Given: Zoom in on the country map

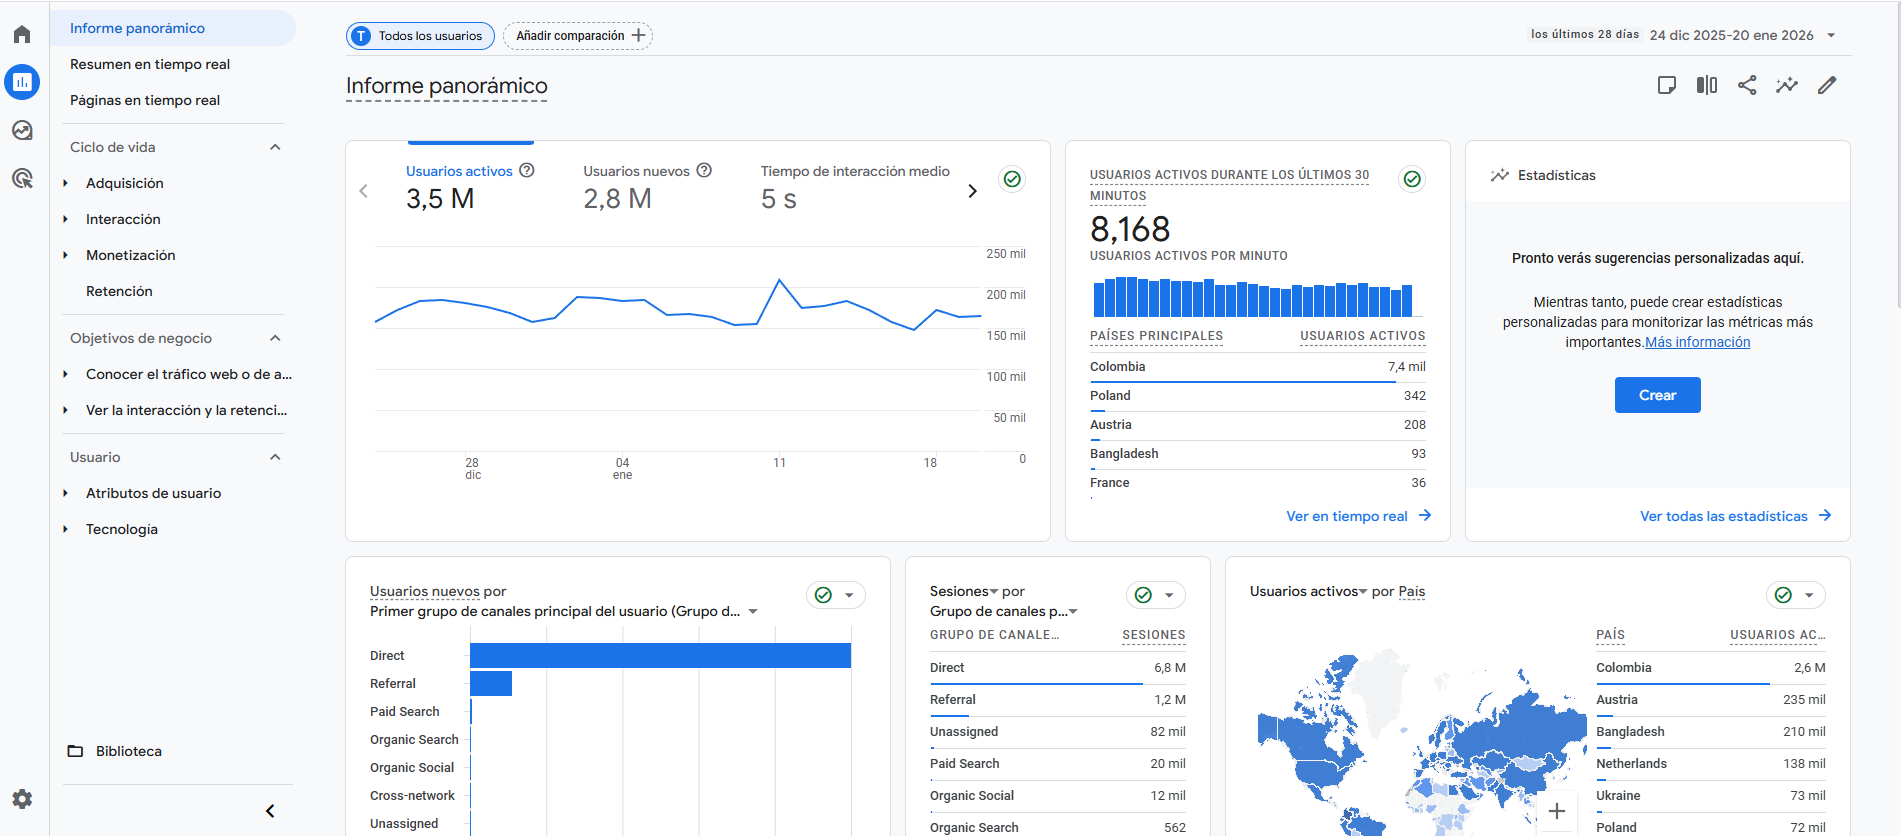Looking at the screenshot, I should 1557,812.
